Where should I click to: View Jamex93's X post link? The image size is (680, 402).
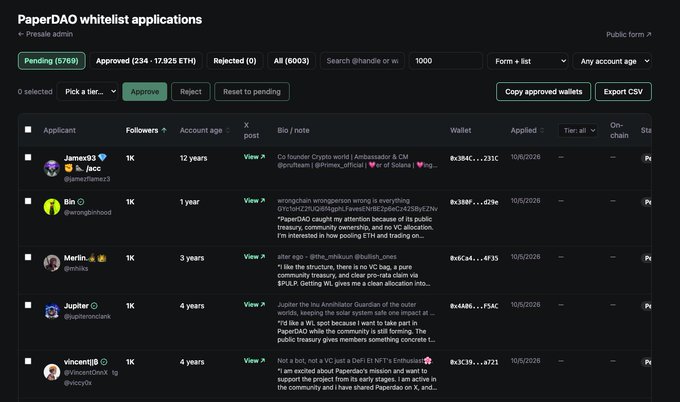(254, 157)
